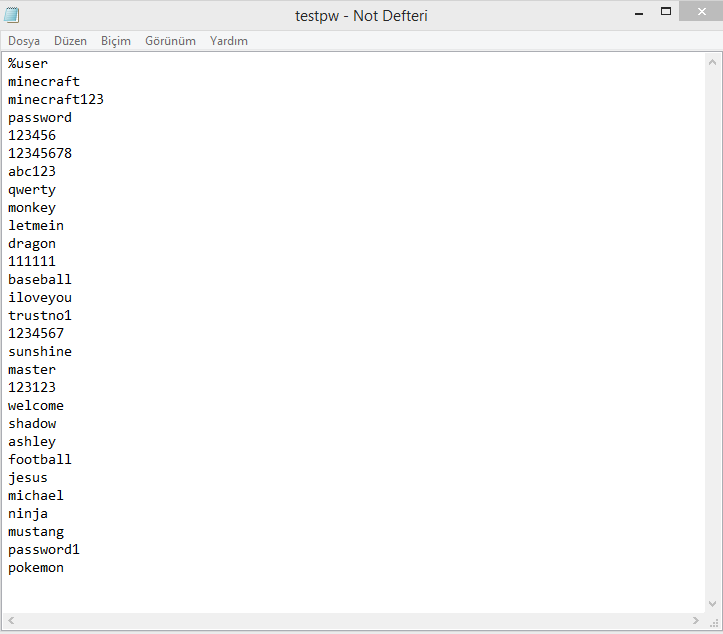Click the line 'shadow'
Image resolution: width=723 pixels, height=634 pixels.
[x=32, y=424]
